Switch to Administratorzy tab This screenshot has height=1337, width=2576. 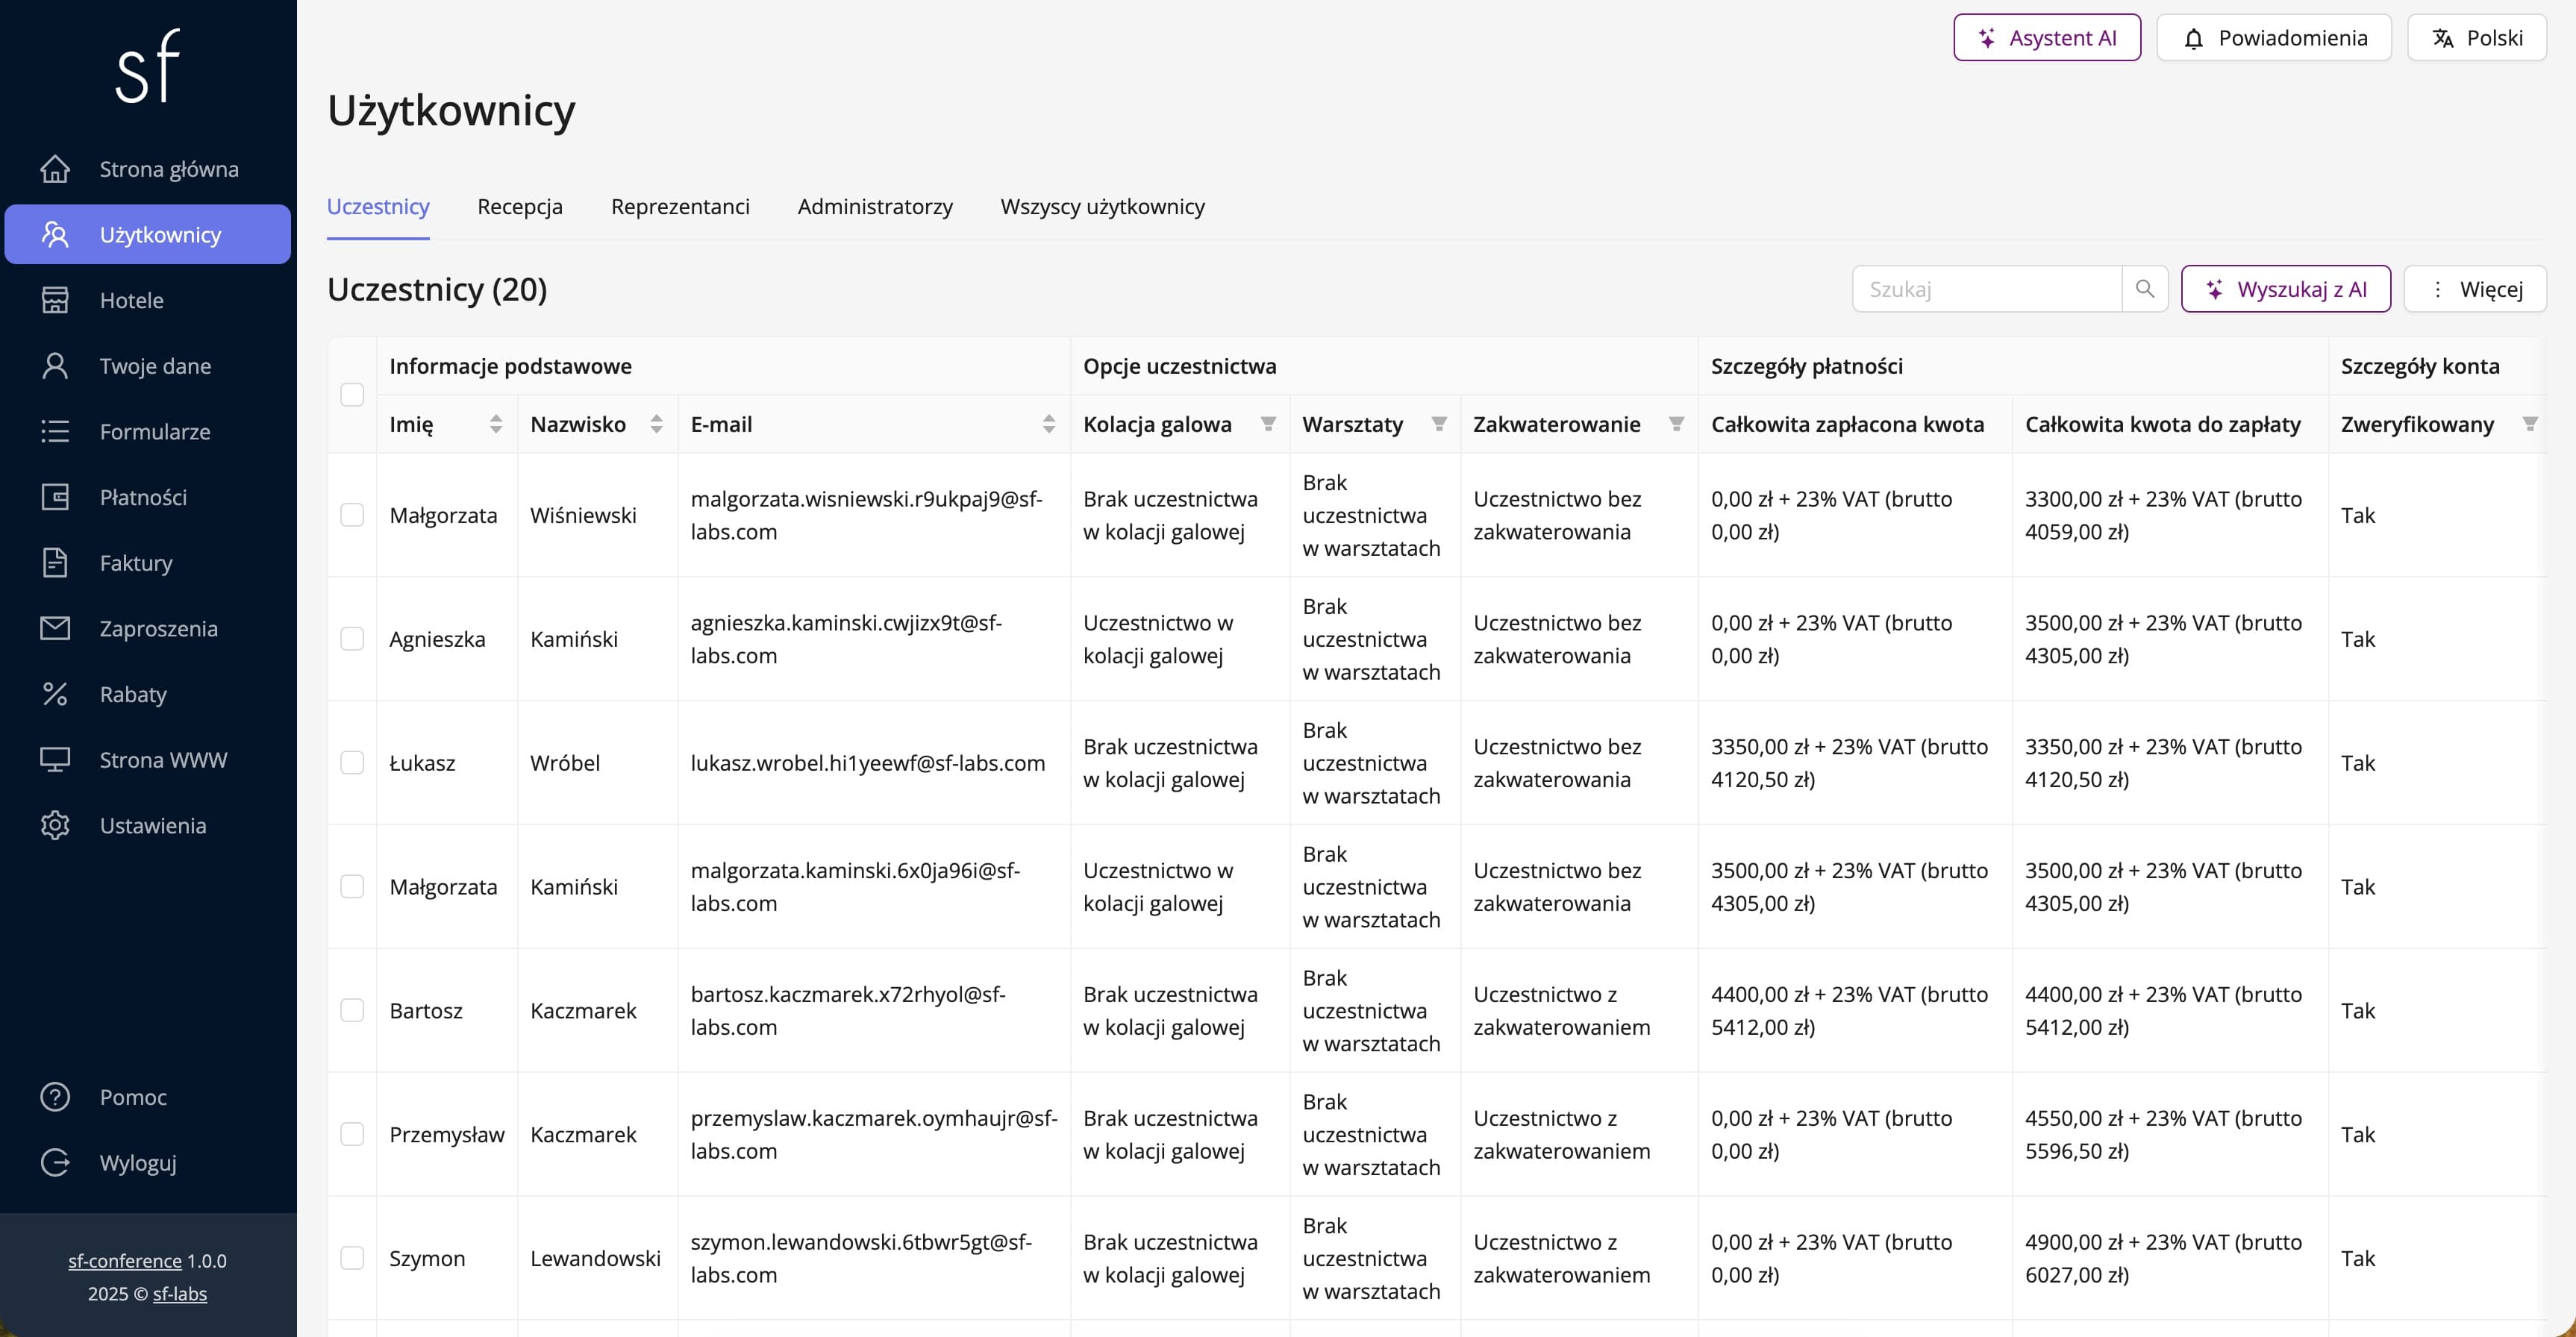(875, 207)
